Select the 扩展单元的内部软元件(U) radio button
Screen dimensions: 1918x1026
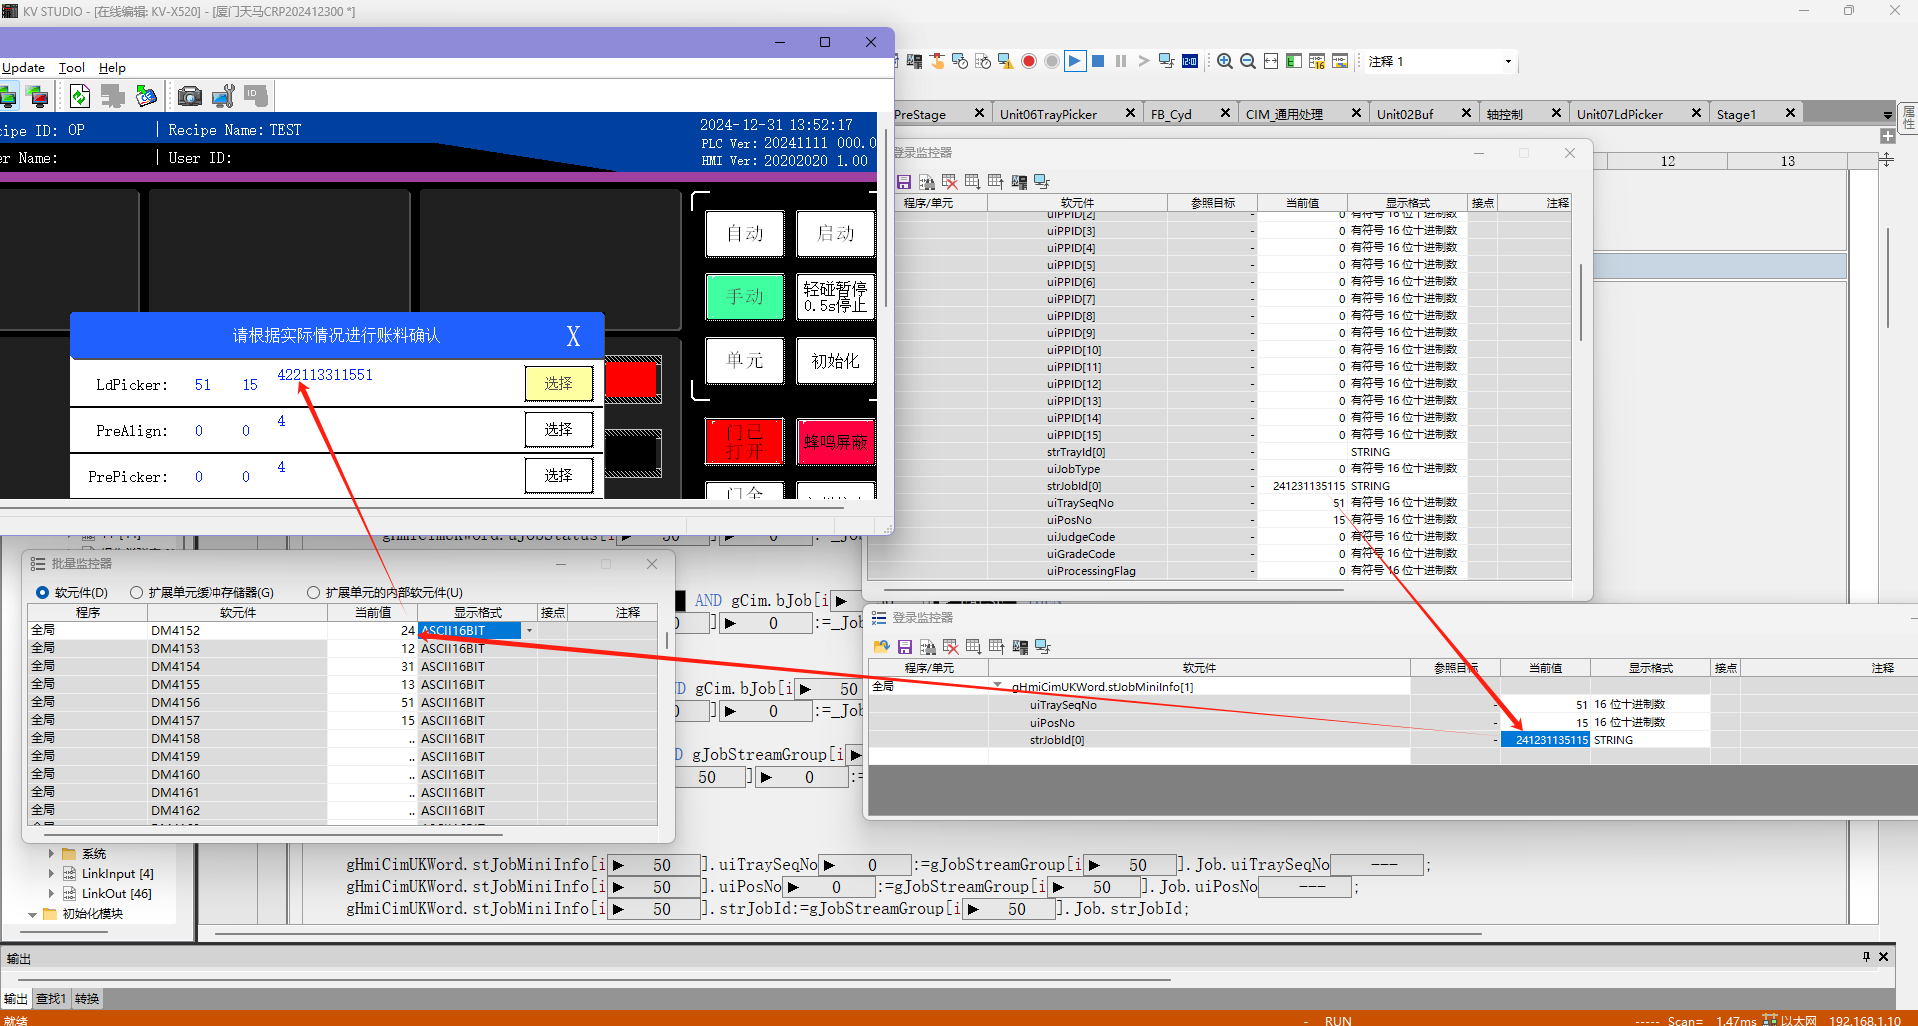314,593
